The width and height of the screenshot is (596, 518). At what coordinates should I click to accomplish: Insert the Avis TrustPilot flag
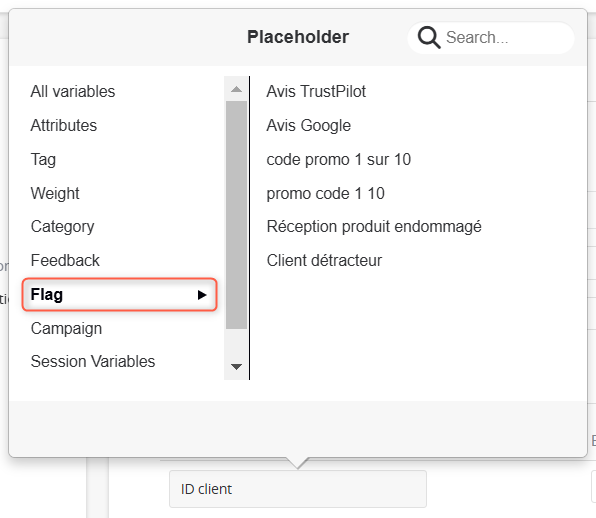coord(316,92)
